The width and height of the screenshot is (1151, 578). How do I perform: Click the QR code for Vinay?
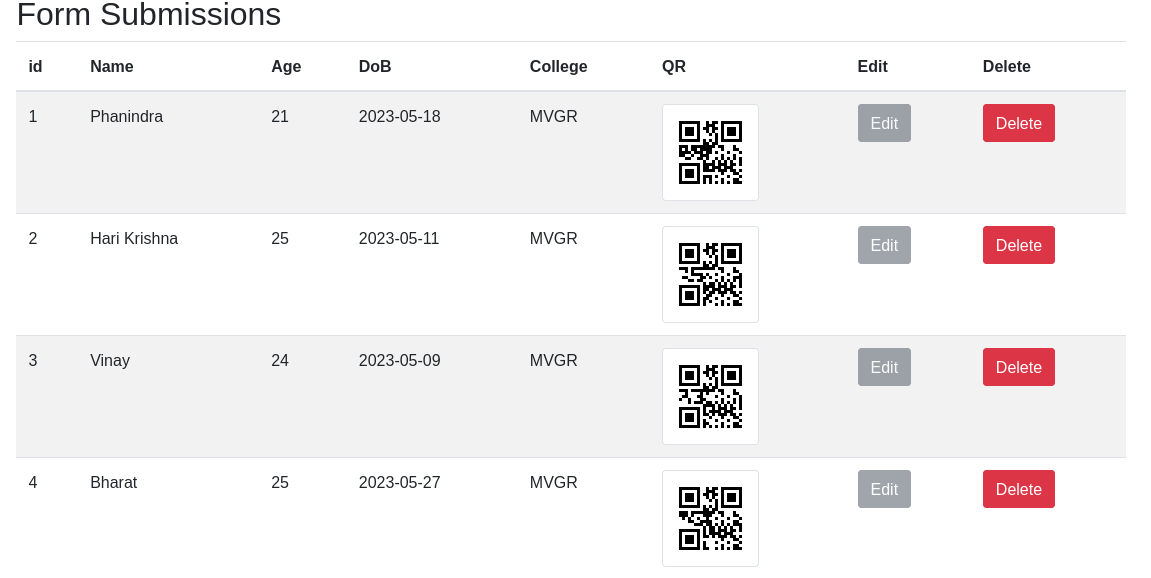pos(710,396)
